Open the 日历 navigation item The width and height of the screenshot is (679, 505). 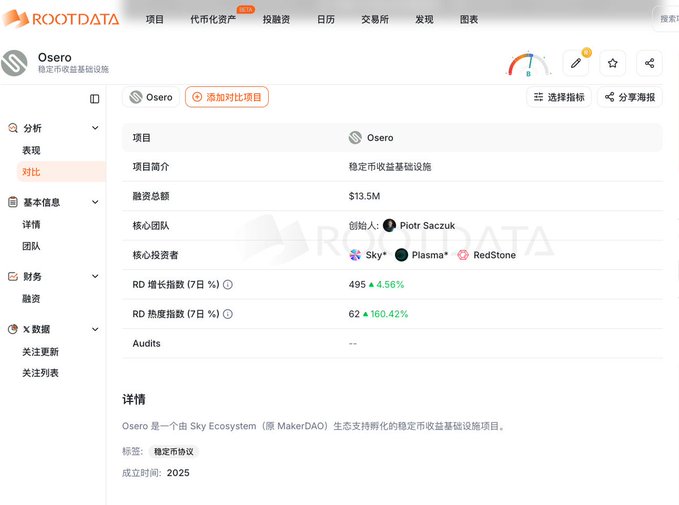click(326, 19)
